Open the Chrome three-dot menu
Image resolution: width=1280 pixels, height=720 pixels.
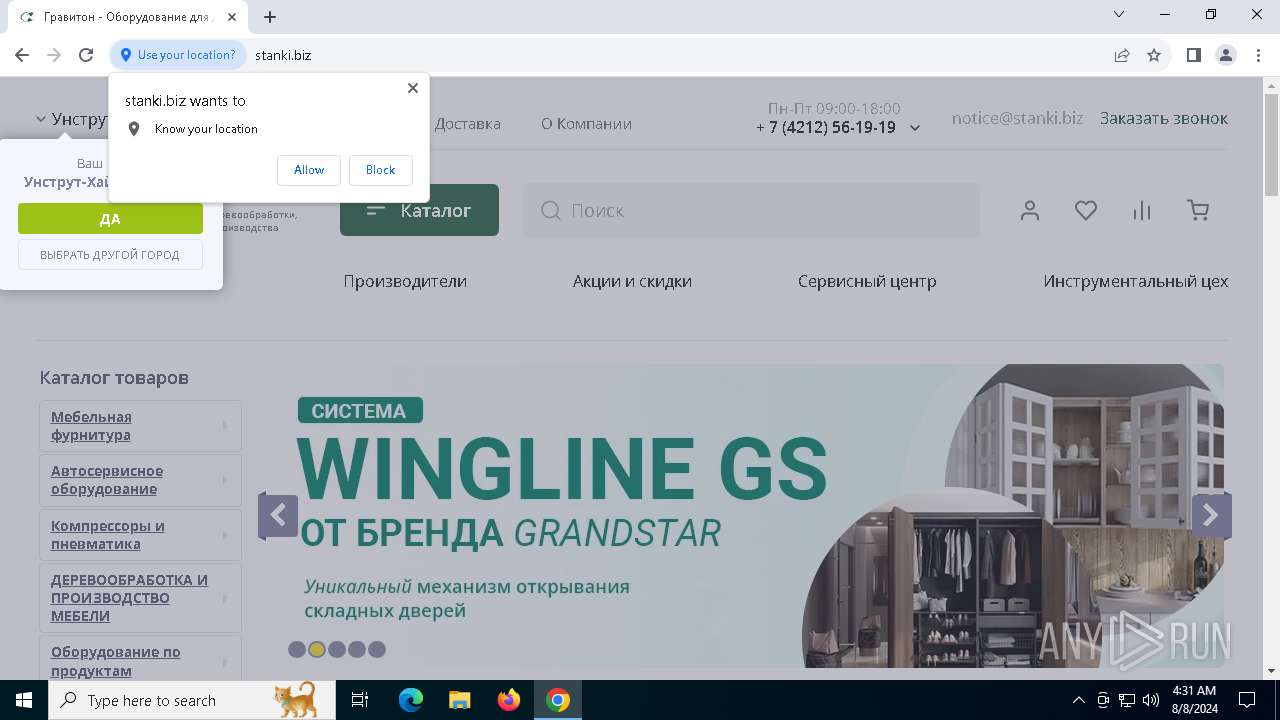pos(1257,55)
